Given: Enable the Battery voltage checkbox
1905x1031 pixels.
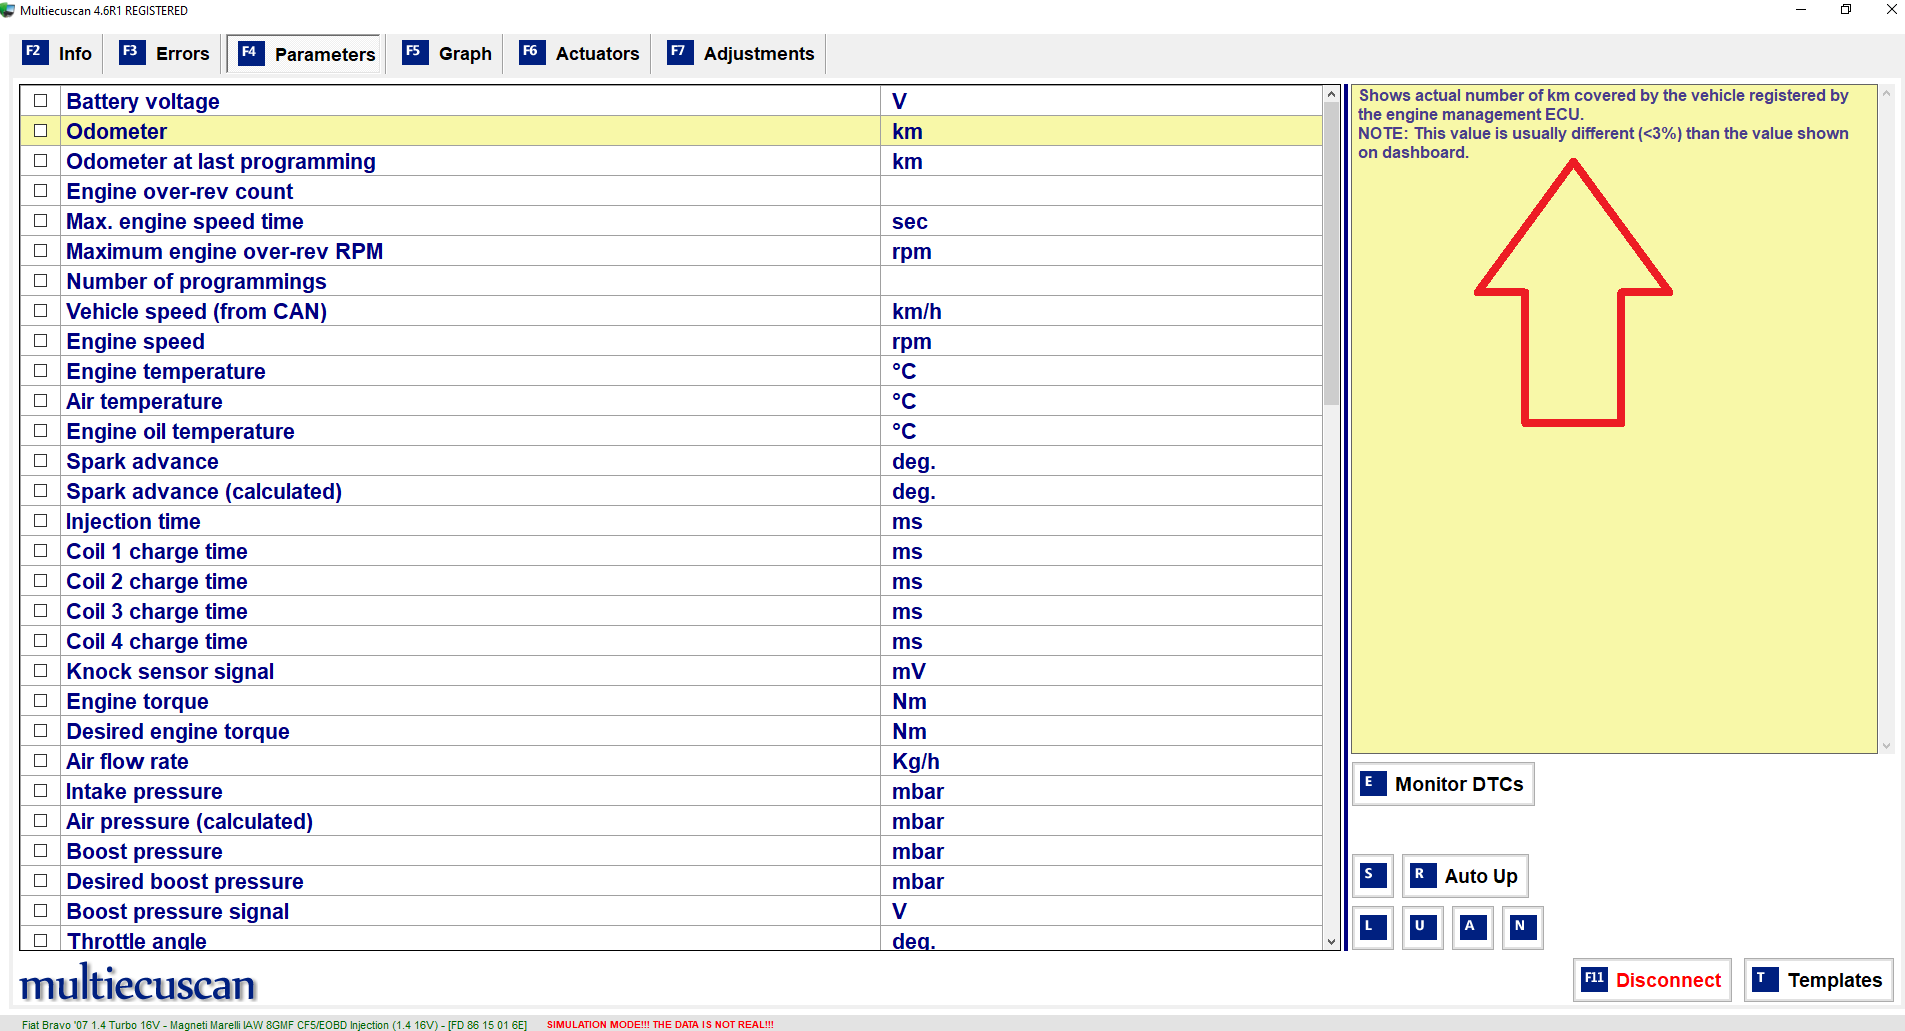Looking at the screenshot, I should pyautogui.click(x=40, y=100).
